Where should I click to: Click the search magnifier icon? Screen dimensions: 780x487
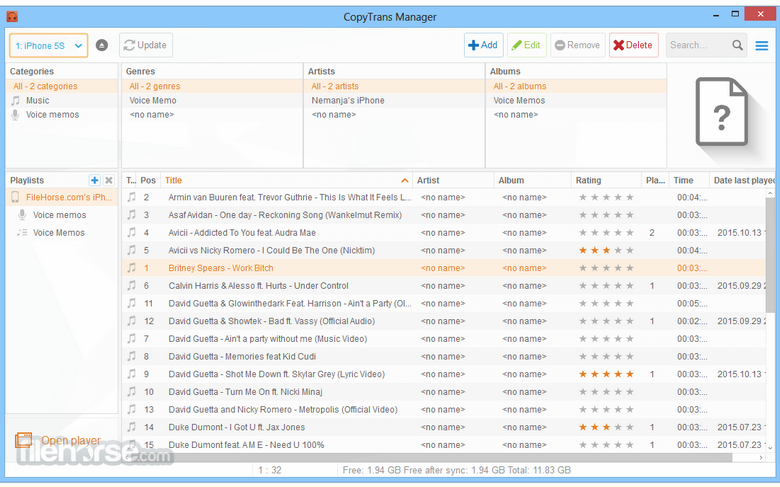[737, 45]
